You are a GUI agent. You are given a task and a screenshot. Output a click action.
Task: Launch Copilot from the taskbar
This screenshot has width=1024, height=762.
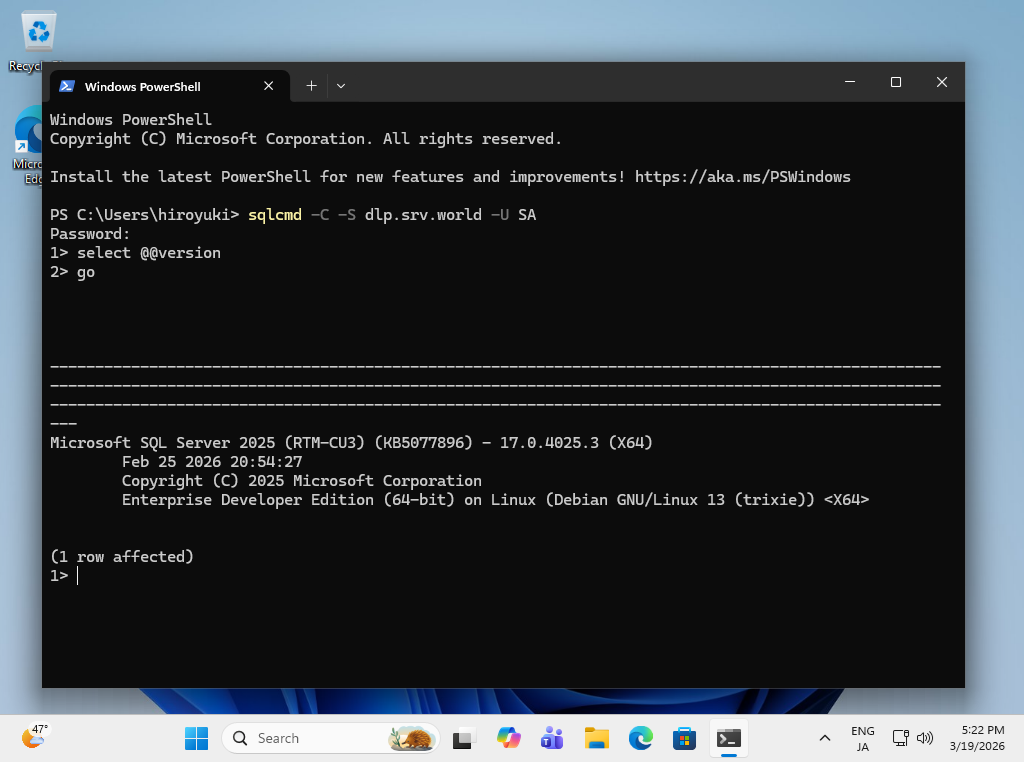pyautogui.click(x=508, y=738)
